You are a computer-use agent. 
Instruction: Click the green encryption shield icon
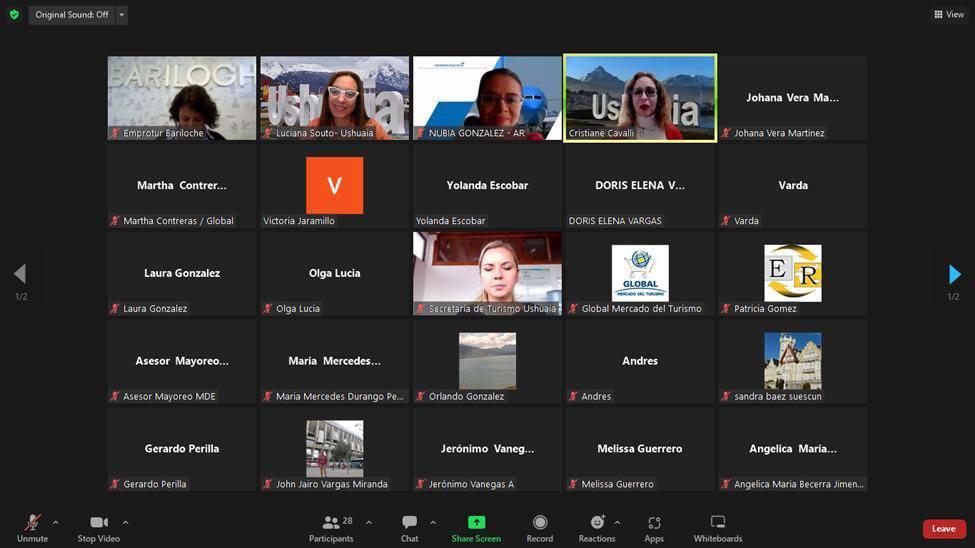point(14,15)
